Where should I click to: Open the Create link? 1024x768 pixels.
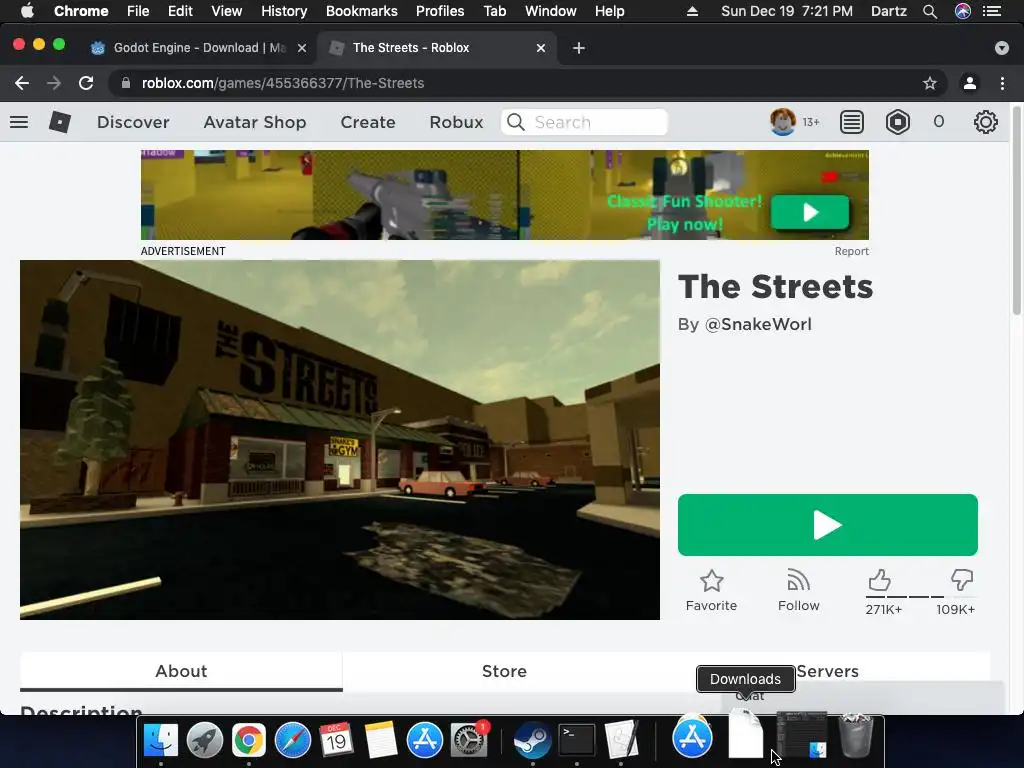[368, 122]
